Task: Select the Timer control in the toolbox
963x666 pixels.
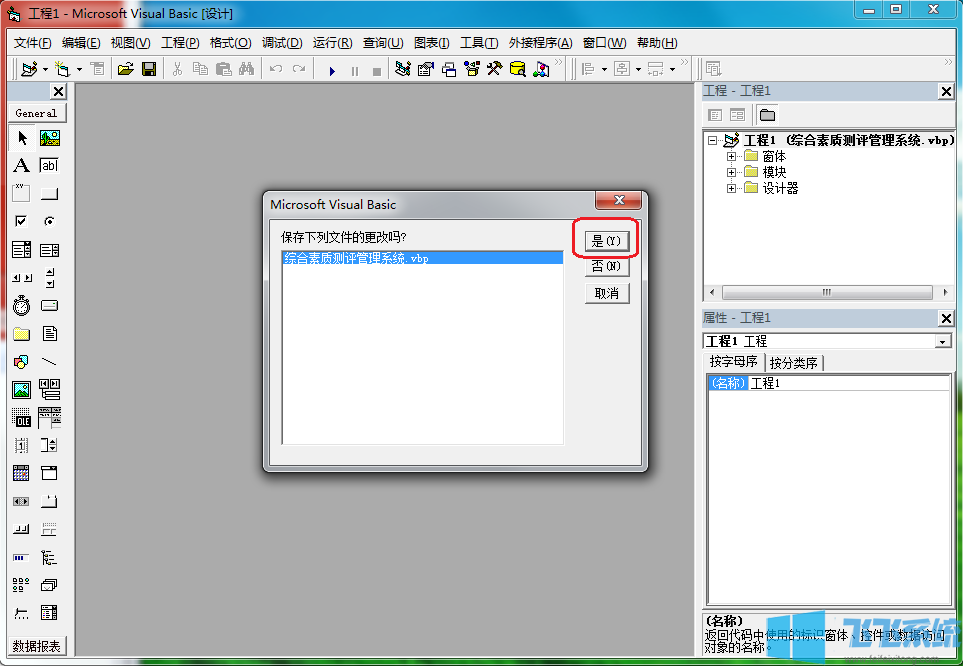Action: 22,305
